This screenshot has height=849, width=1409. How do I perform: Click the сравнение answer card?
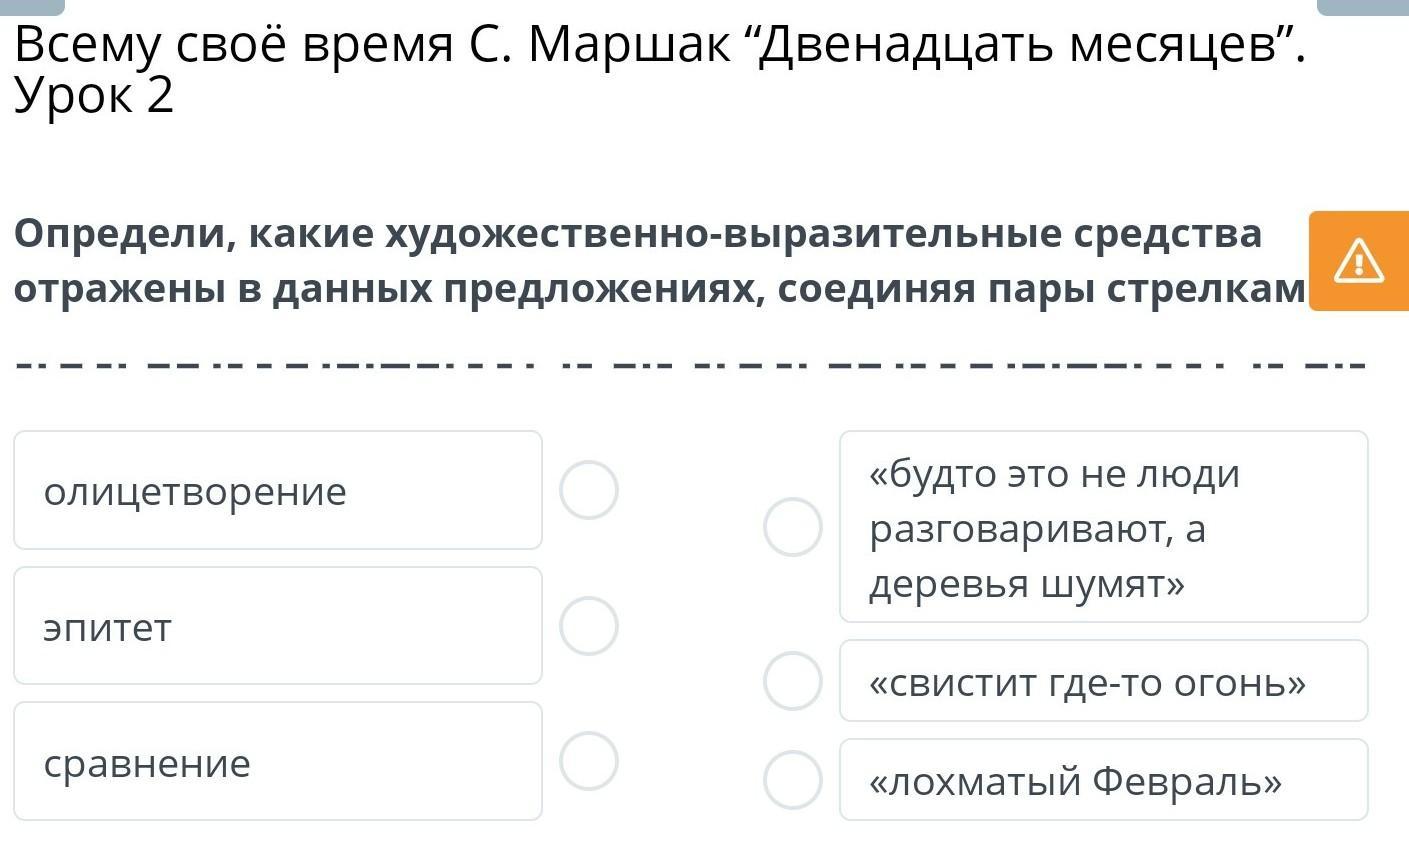278,761
